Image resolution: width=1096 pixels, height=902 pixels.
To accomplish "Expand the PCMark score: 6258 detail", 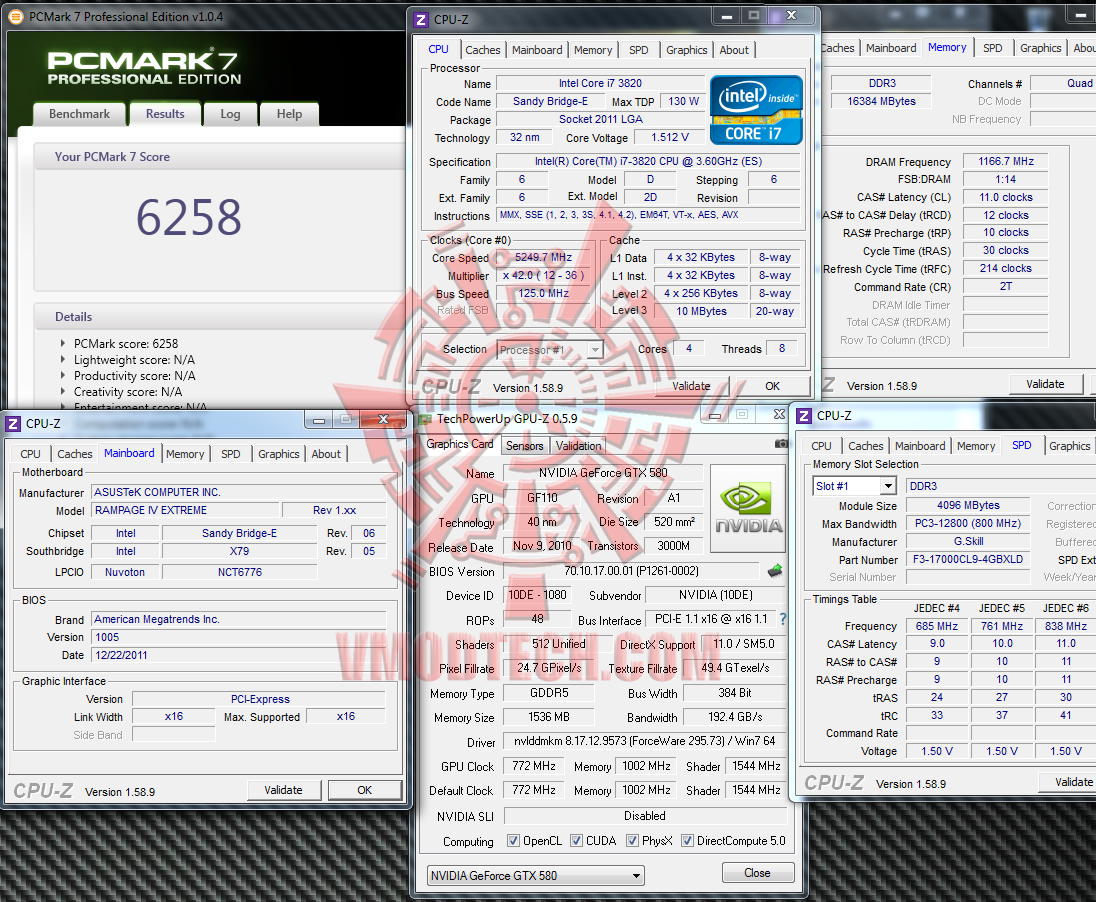I will [63, 343].
